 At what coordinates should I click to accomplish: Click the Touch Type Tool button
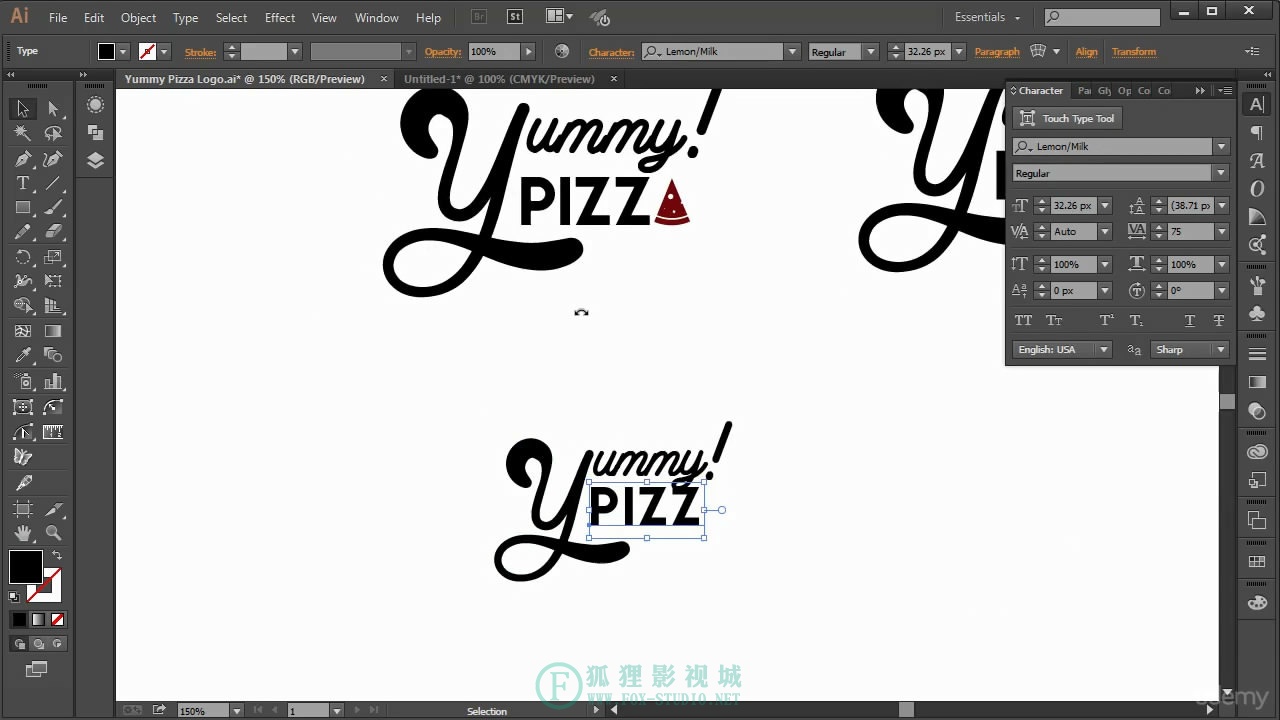[1067, 118]
